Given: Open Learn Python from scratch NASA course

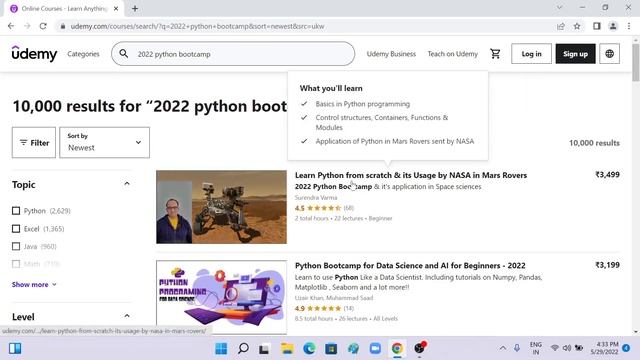Looking at the screenshot, I should coord(411,175).
